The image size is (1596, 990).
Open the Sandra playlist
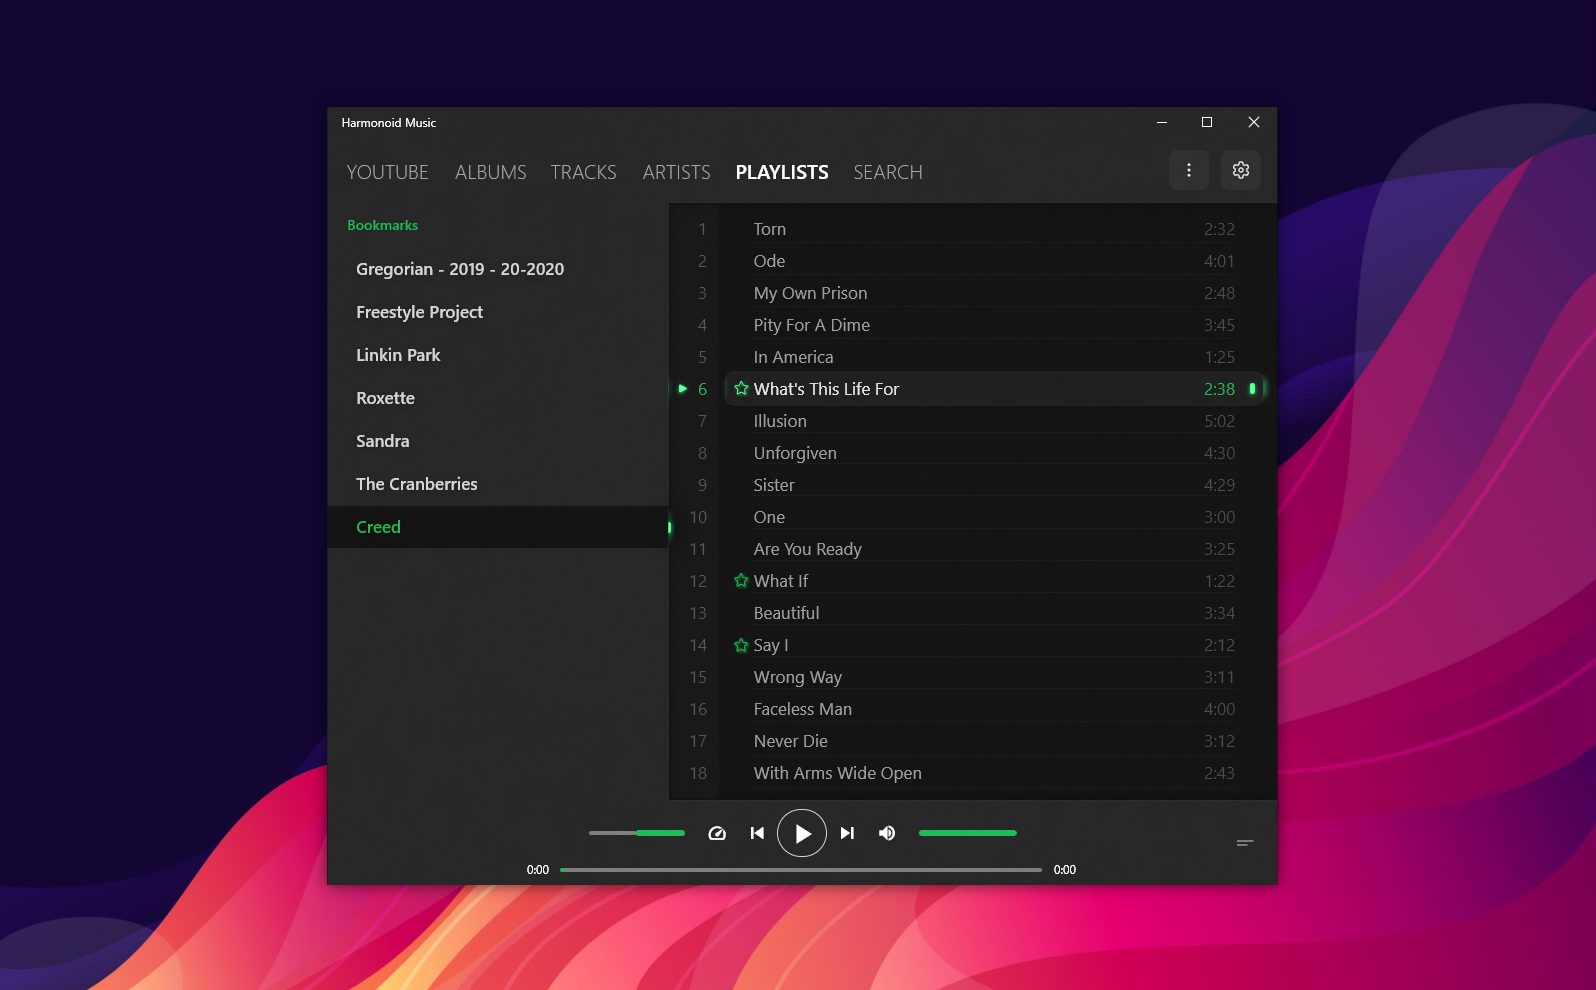click(497, 441)
